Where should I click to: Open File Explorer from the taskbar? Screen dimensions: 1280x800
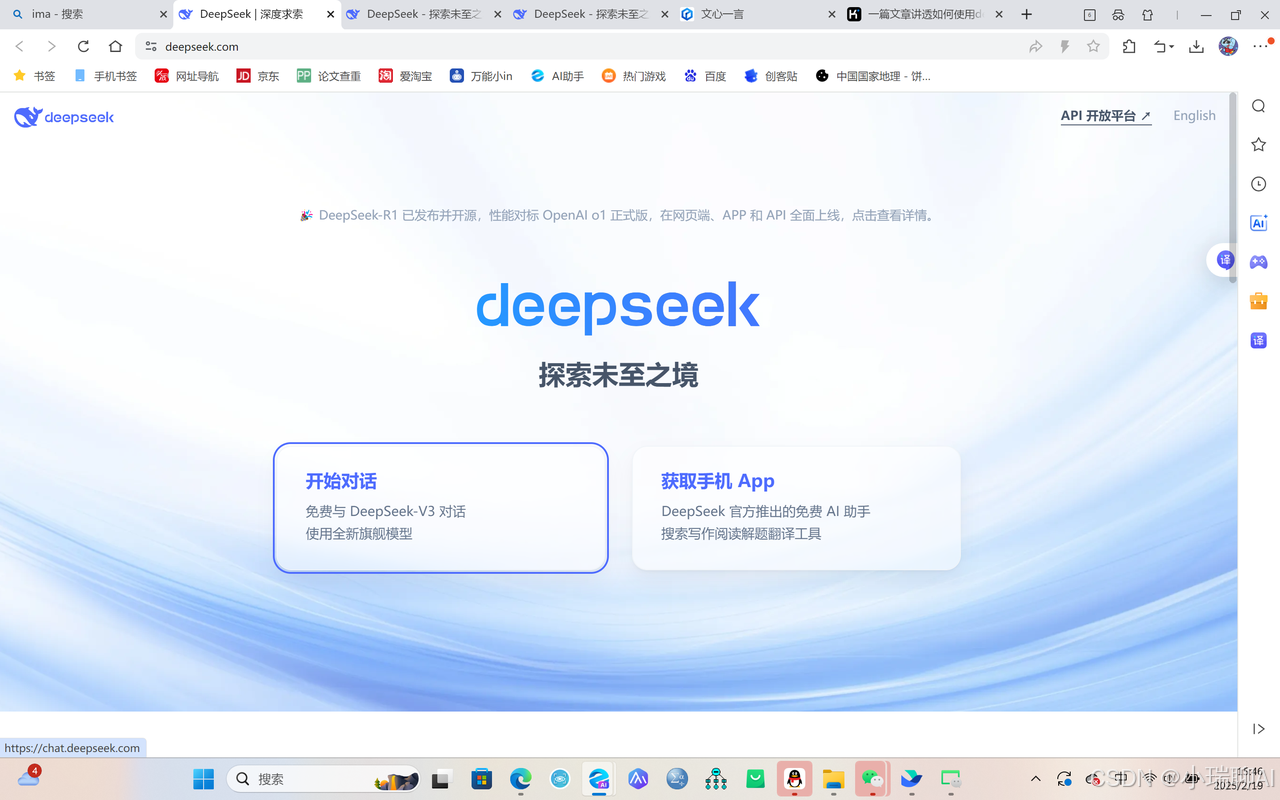833,779
